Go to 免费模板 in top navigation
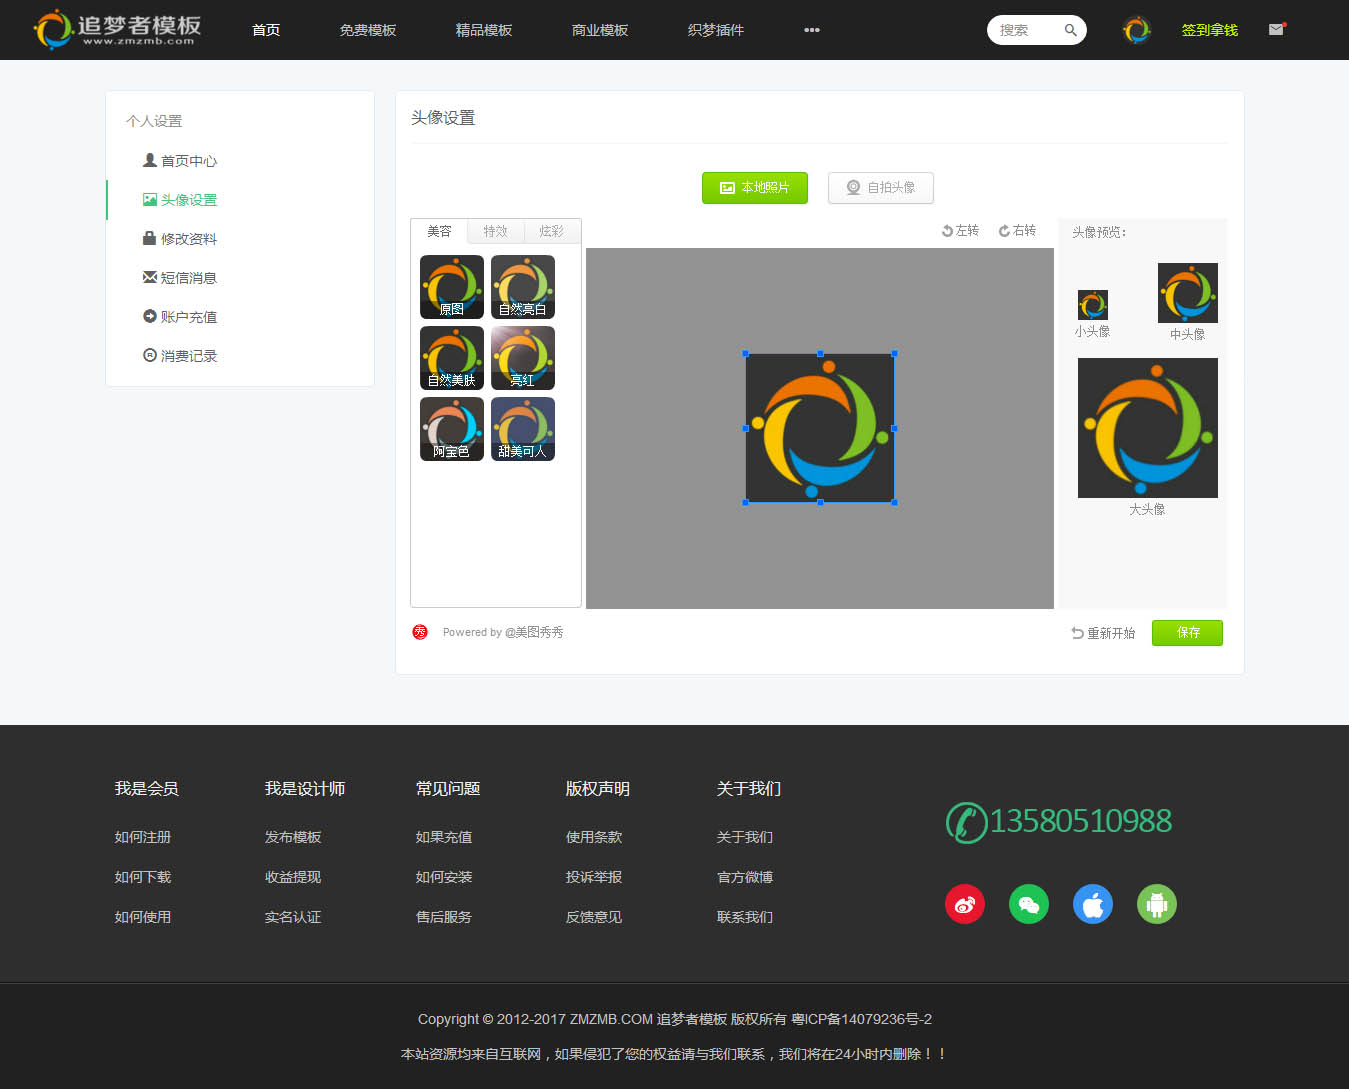The height and width of the screenshot is (1089, 1349). [367, 30]
